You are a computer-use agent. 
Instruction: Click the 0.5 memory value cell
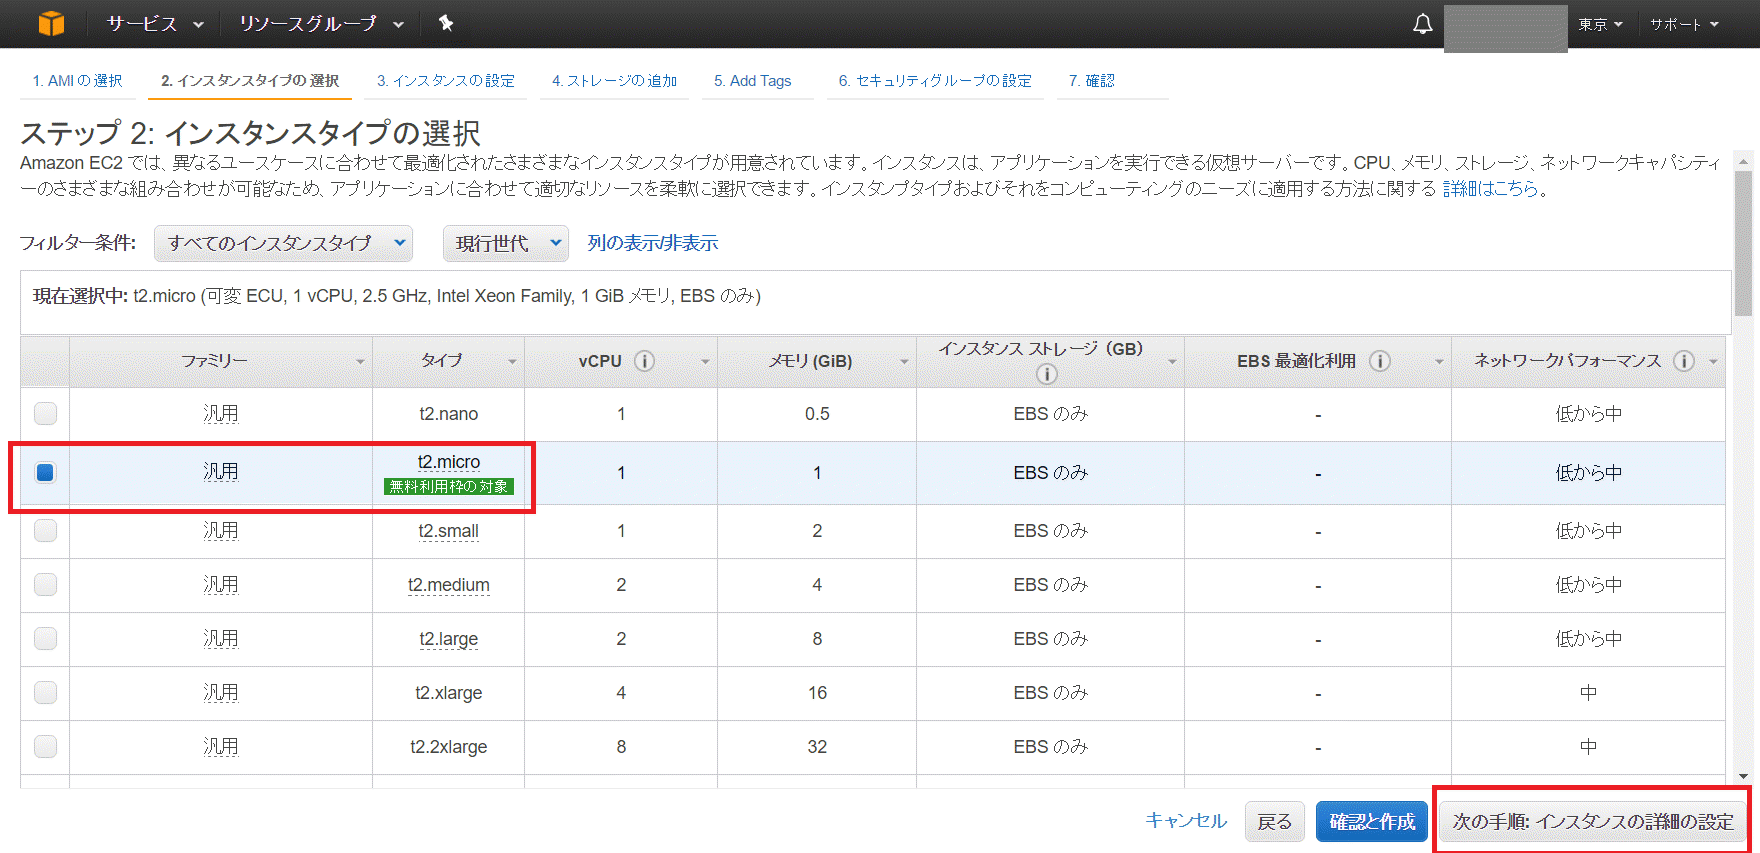[x=817, y=414]
